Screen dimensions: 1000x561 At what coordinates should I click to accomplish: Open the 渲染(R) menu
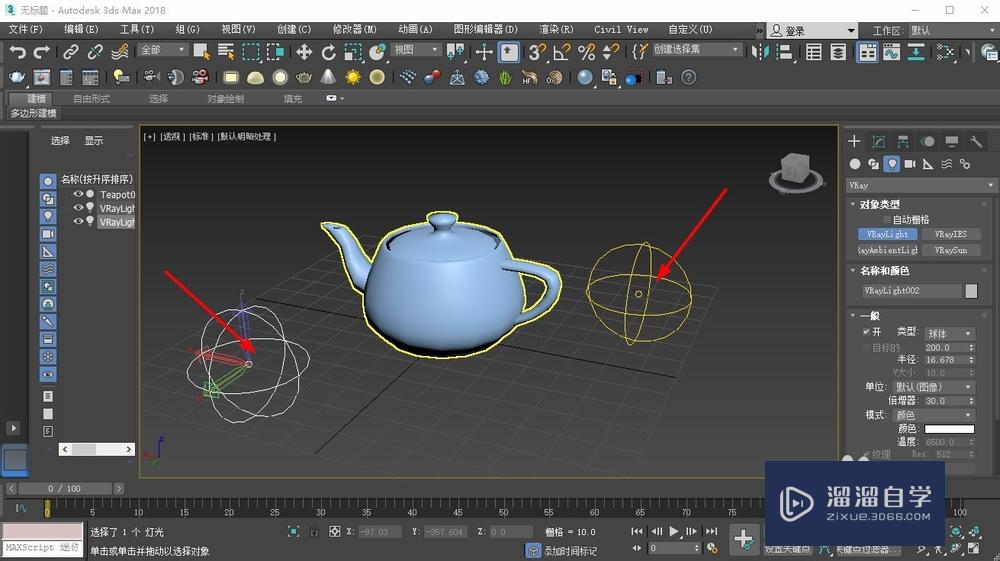click(556, 29)
